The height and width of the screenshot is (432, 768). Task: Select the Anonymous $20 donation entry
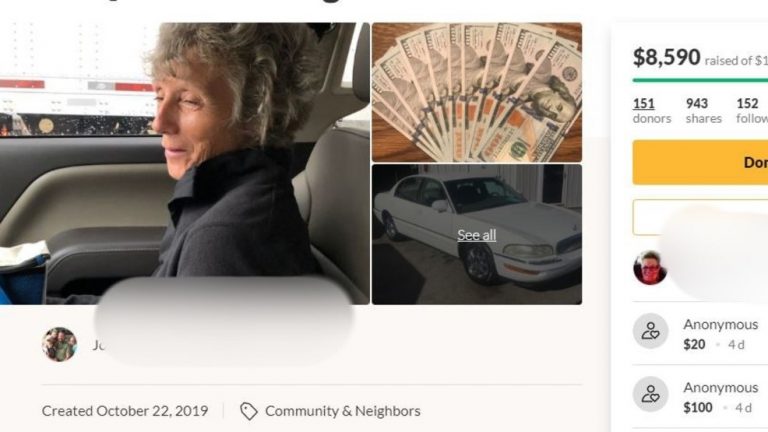(x=700, y=334)
